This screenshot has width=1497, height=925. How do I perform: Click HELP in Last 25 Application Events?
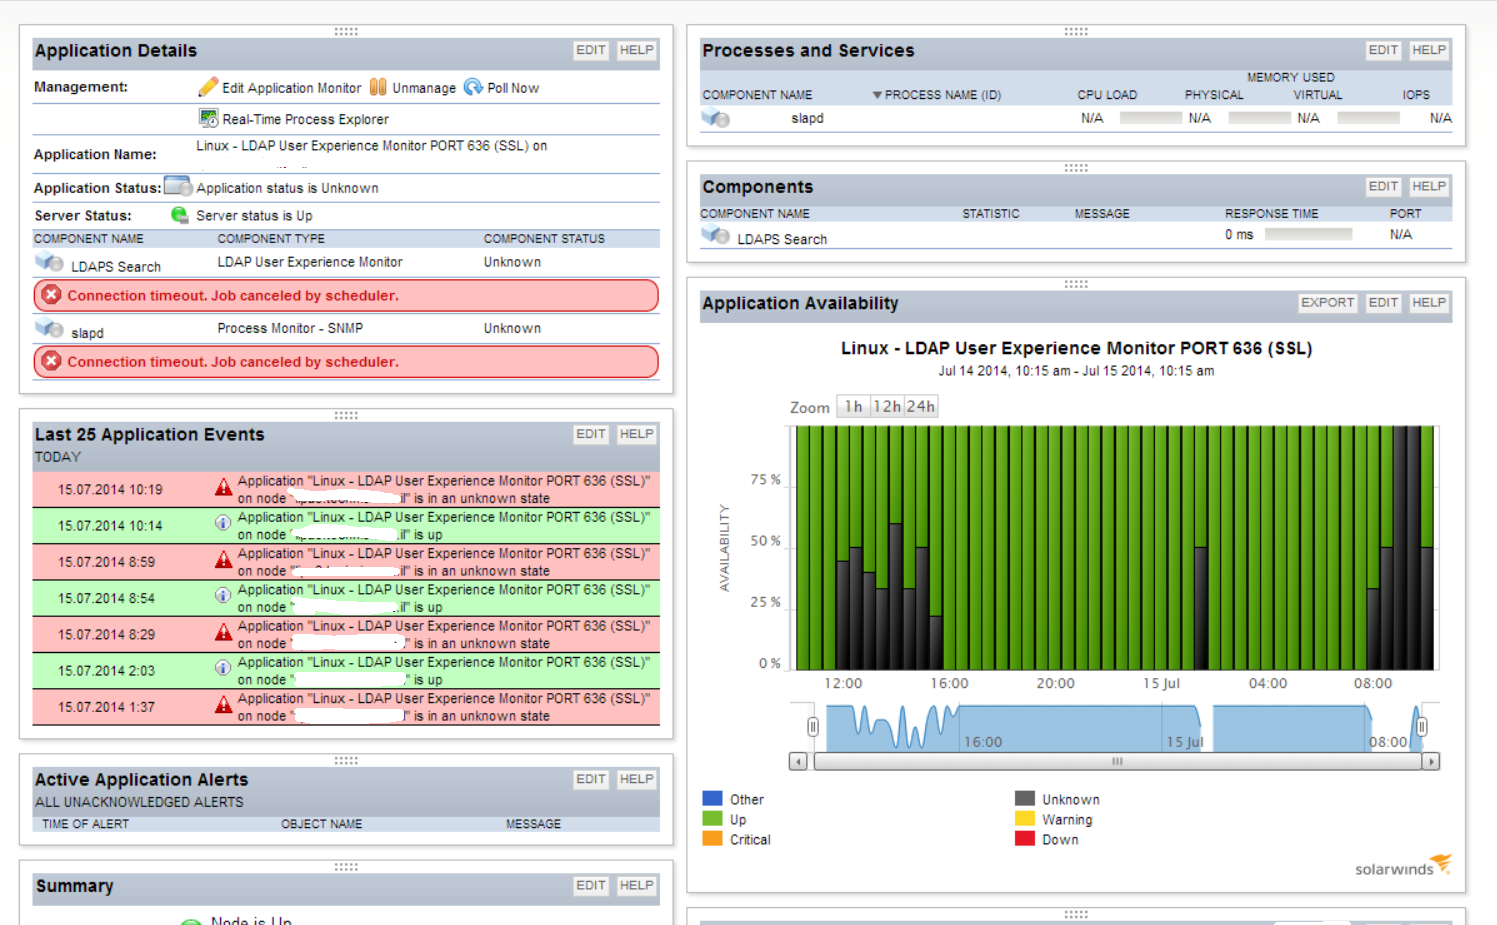636,434
